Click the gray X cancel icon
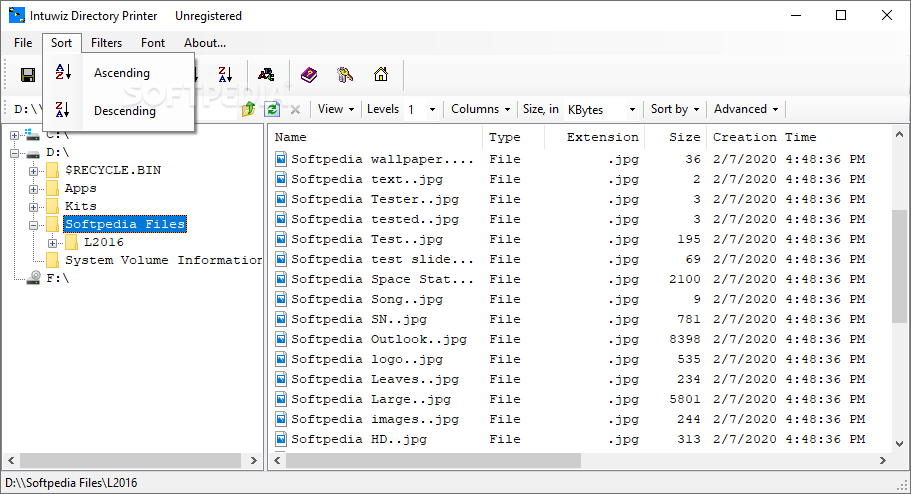 (295, 109)
